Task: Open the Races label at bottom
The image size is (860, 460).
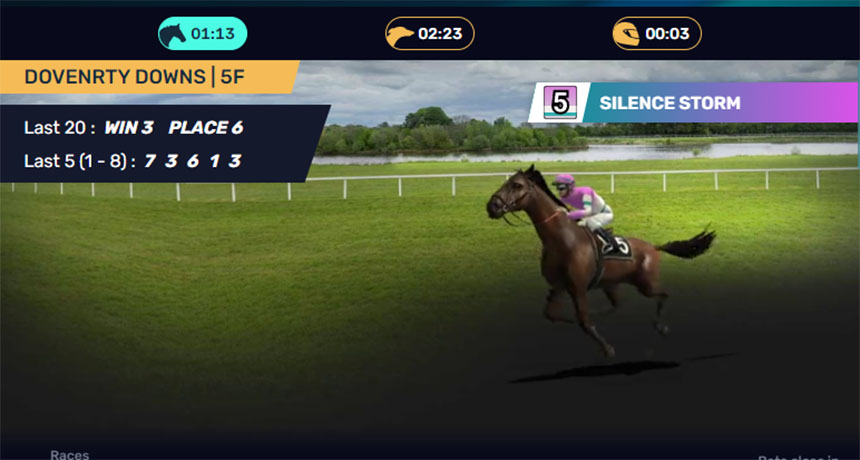Action: [x=70, y=455]
